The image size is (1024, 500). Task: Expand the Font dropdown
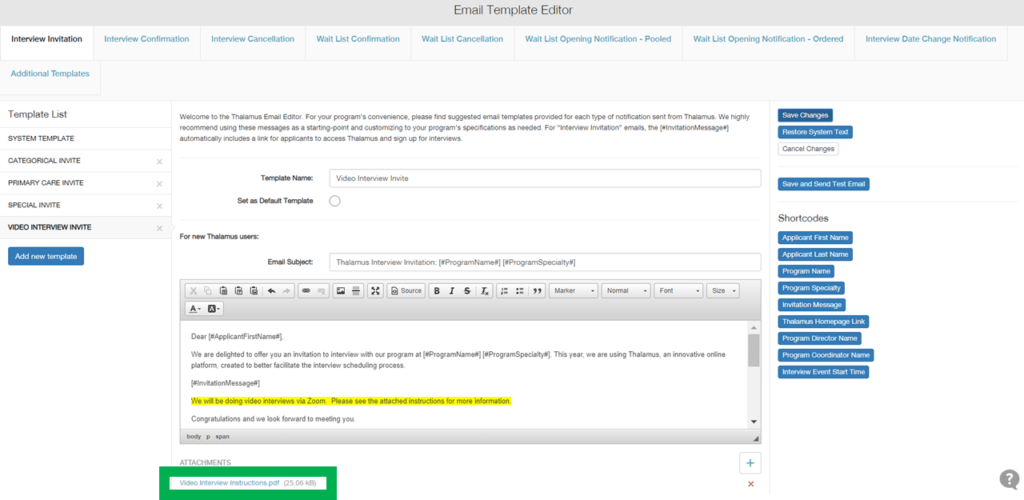(677, 291)
